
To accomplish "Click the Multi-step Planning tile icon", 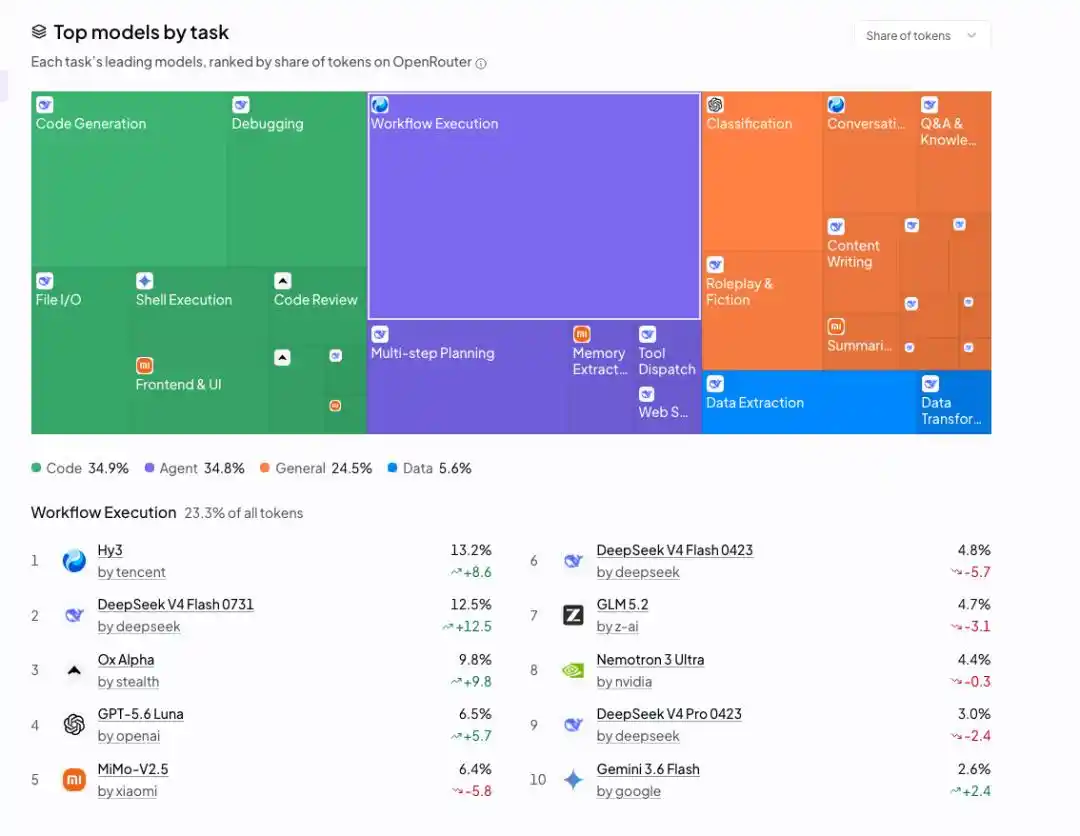I will pos(380,335).
